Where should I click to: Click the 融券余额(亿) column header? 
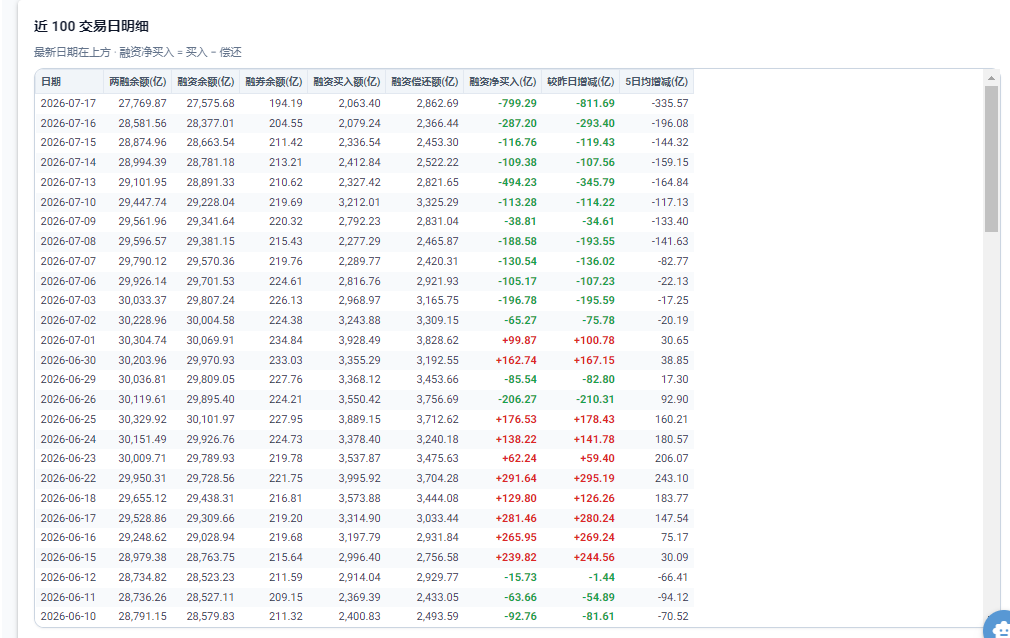point(274,82)
